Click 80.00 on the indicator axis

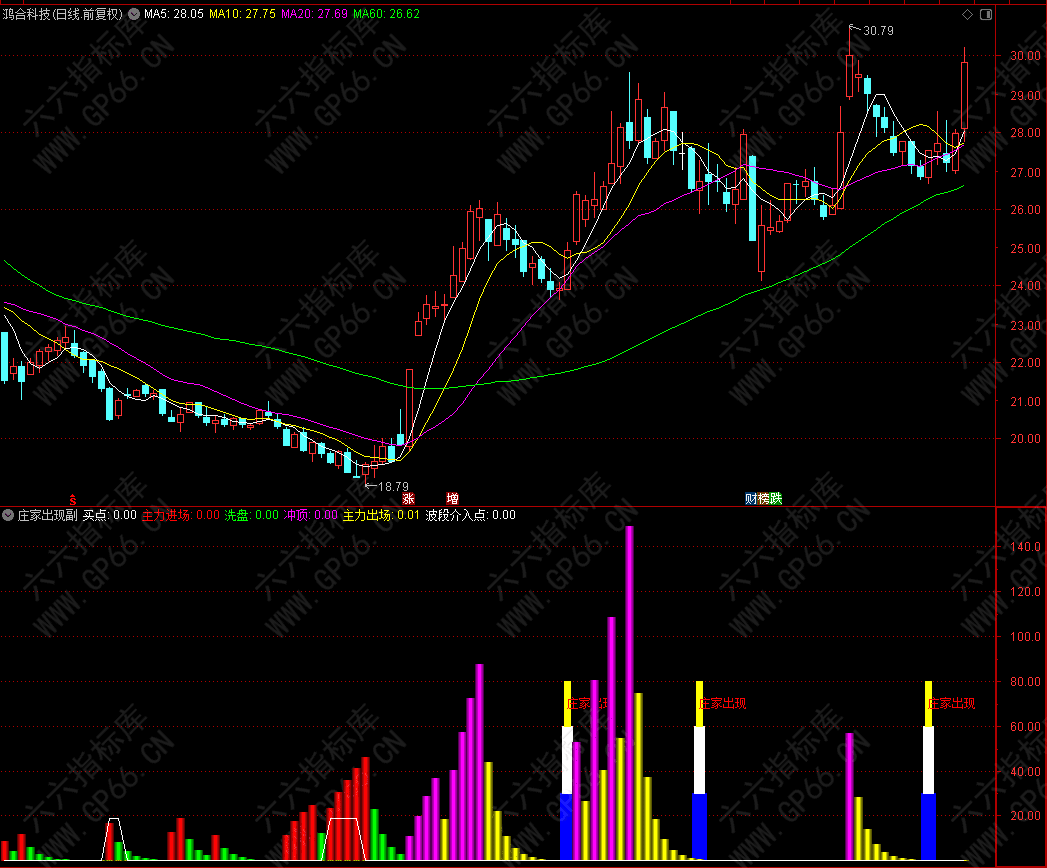tap(1025, 682)
